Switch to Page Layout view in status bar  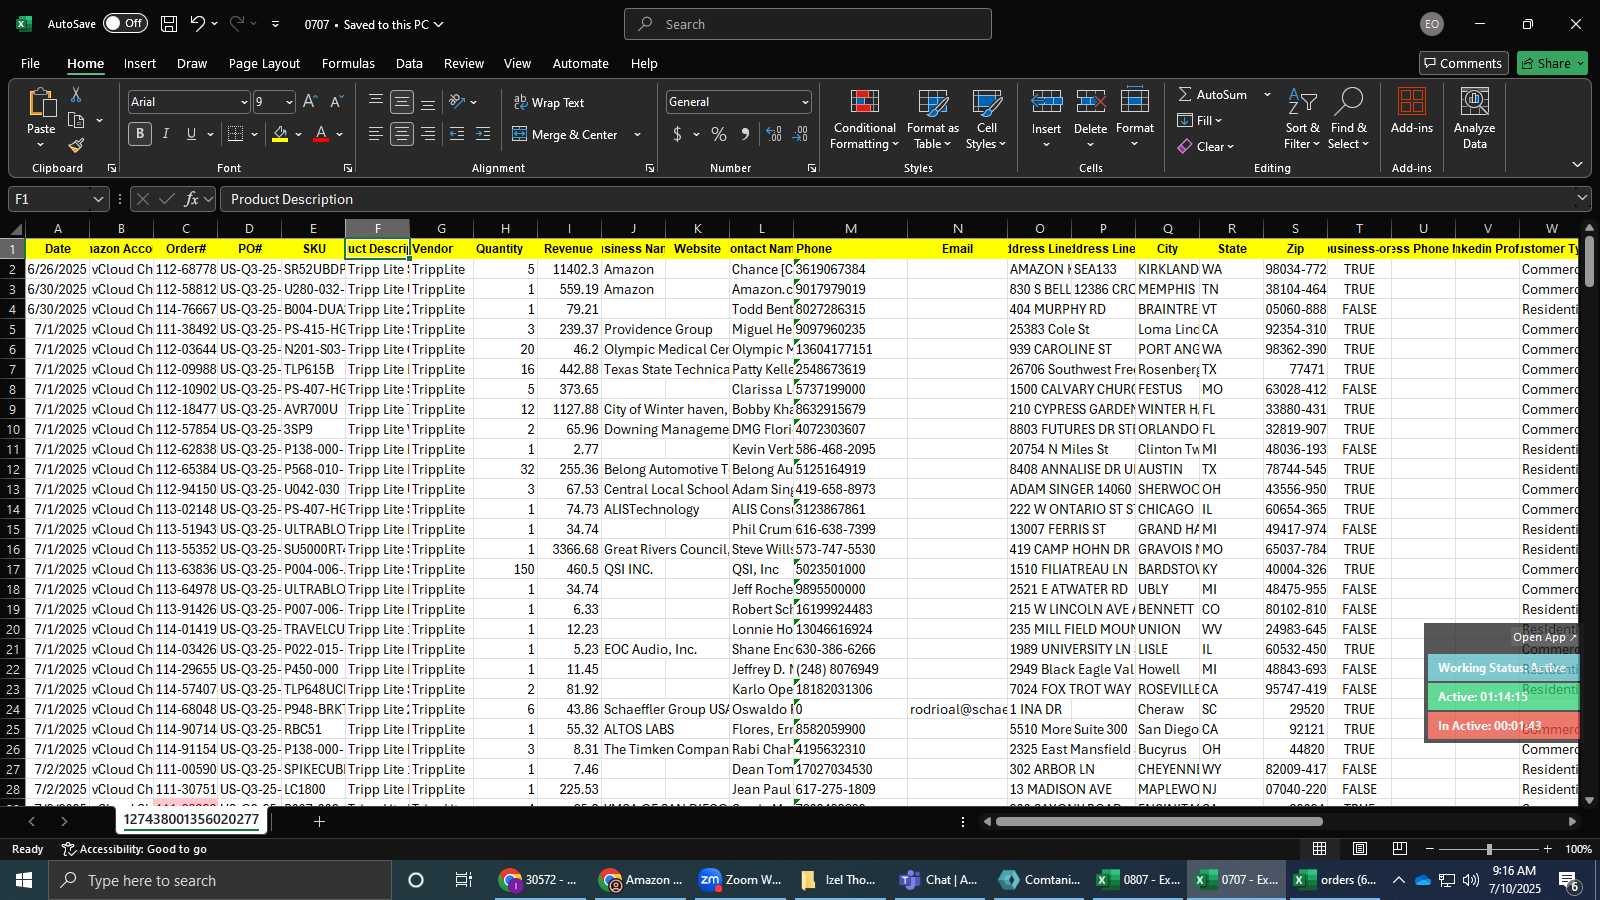pos(1360,849)
